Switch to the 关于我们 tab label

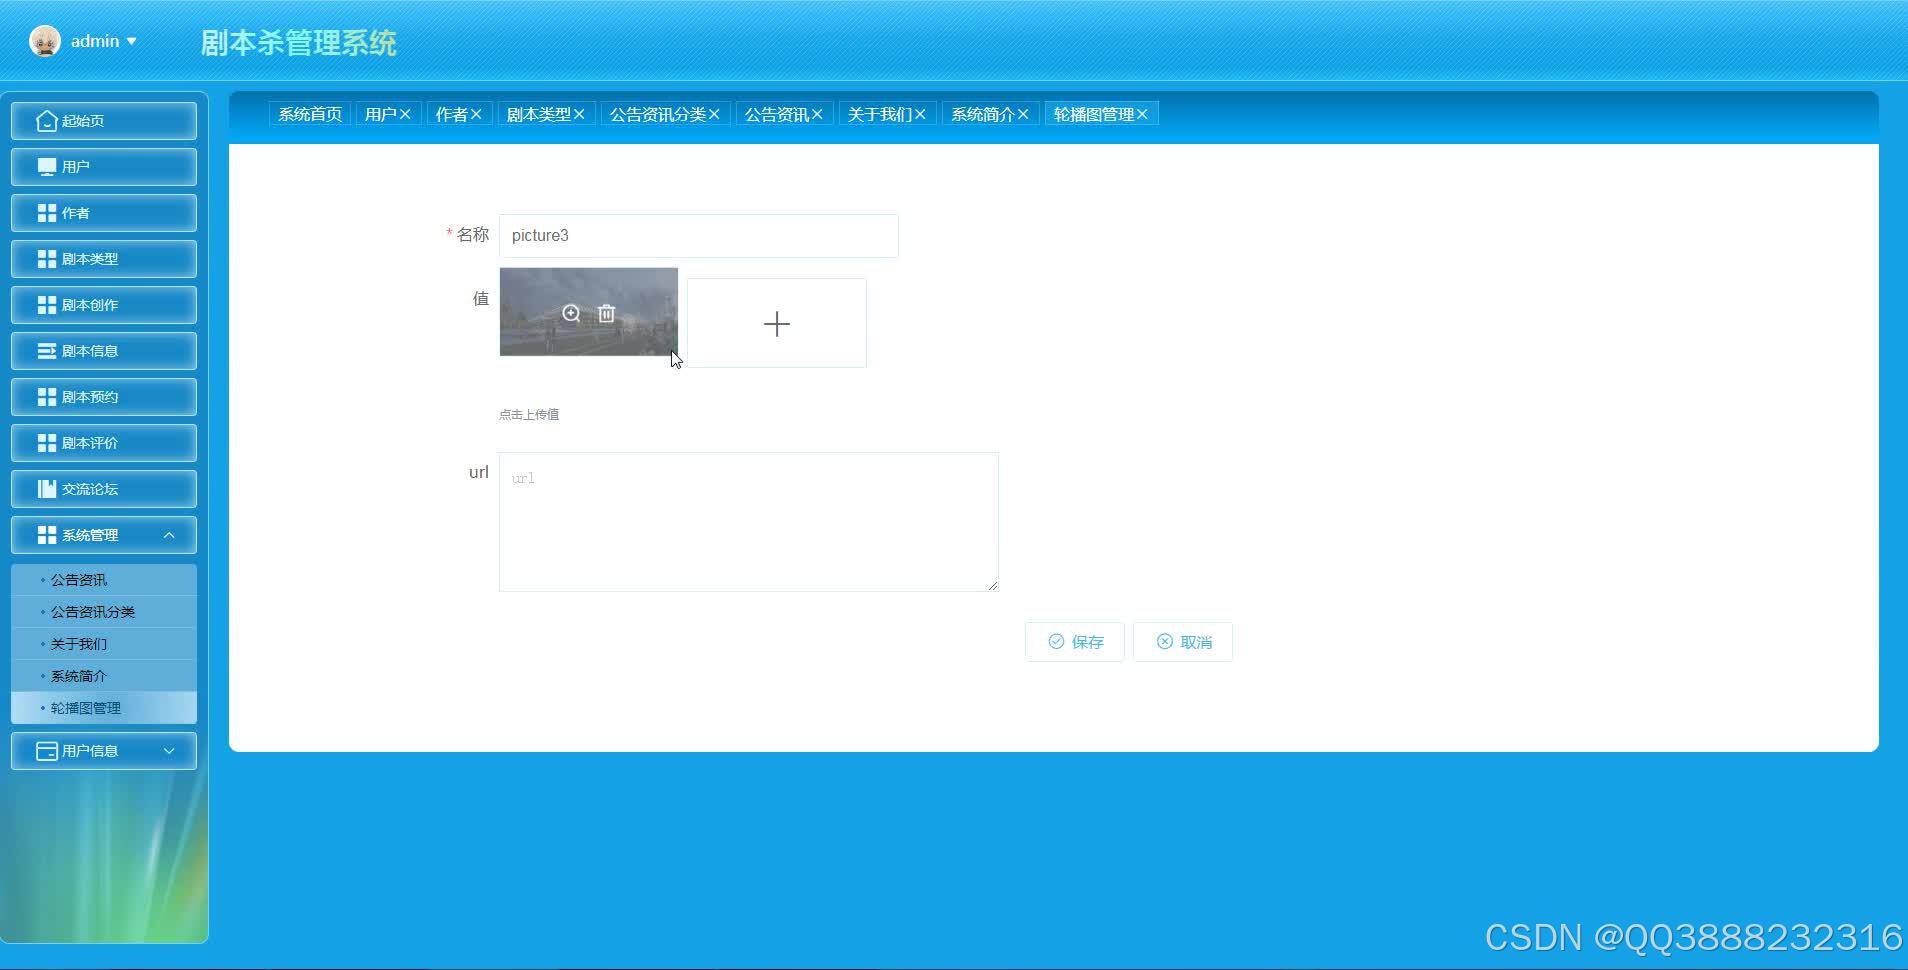point(880,114)
